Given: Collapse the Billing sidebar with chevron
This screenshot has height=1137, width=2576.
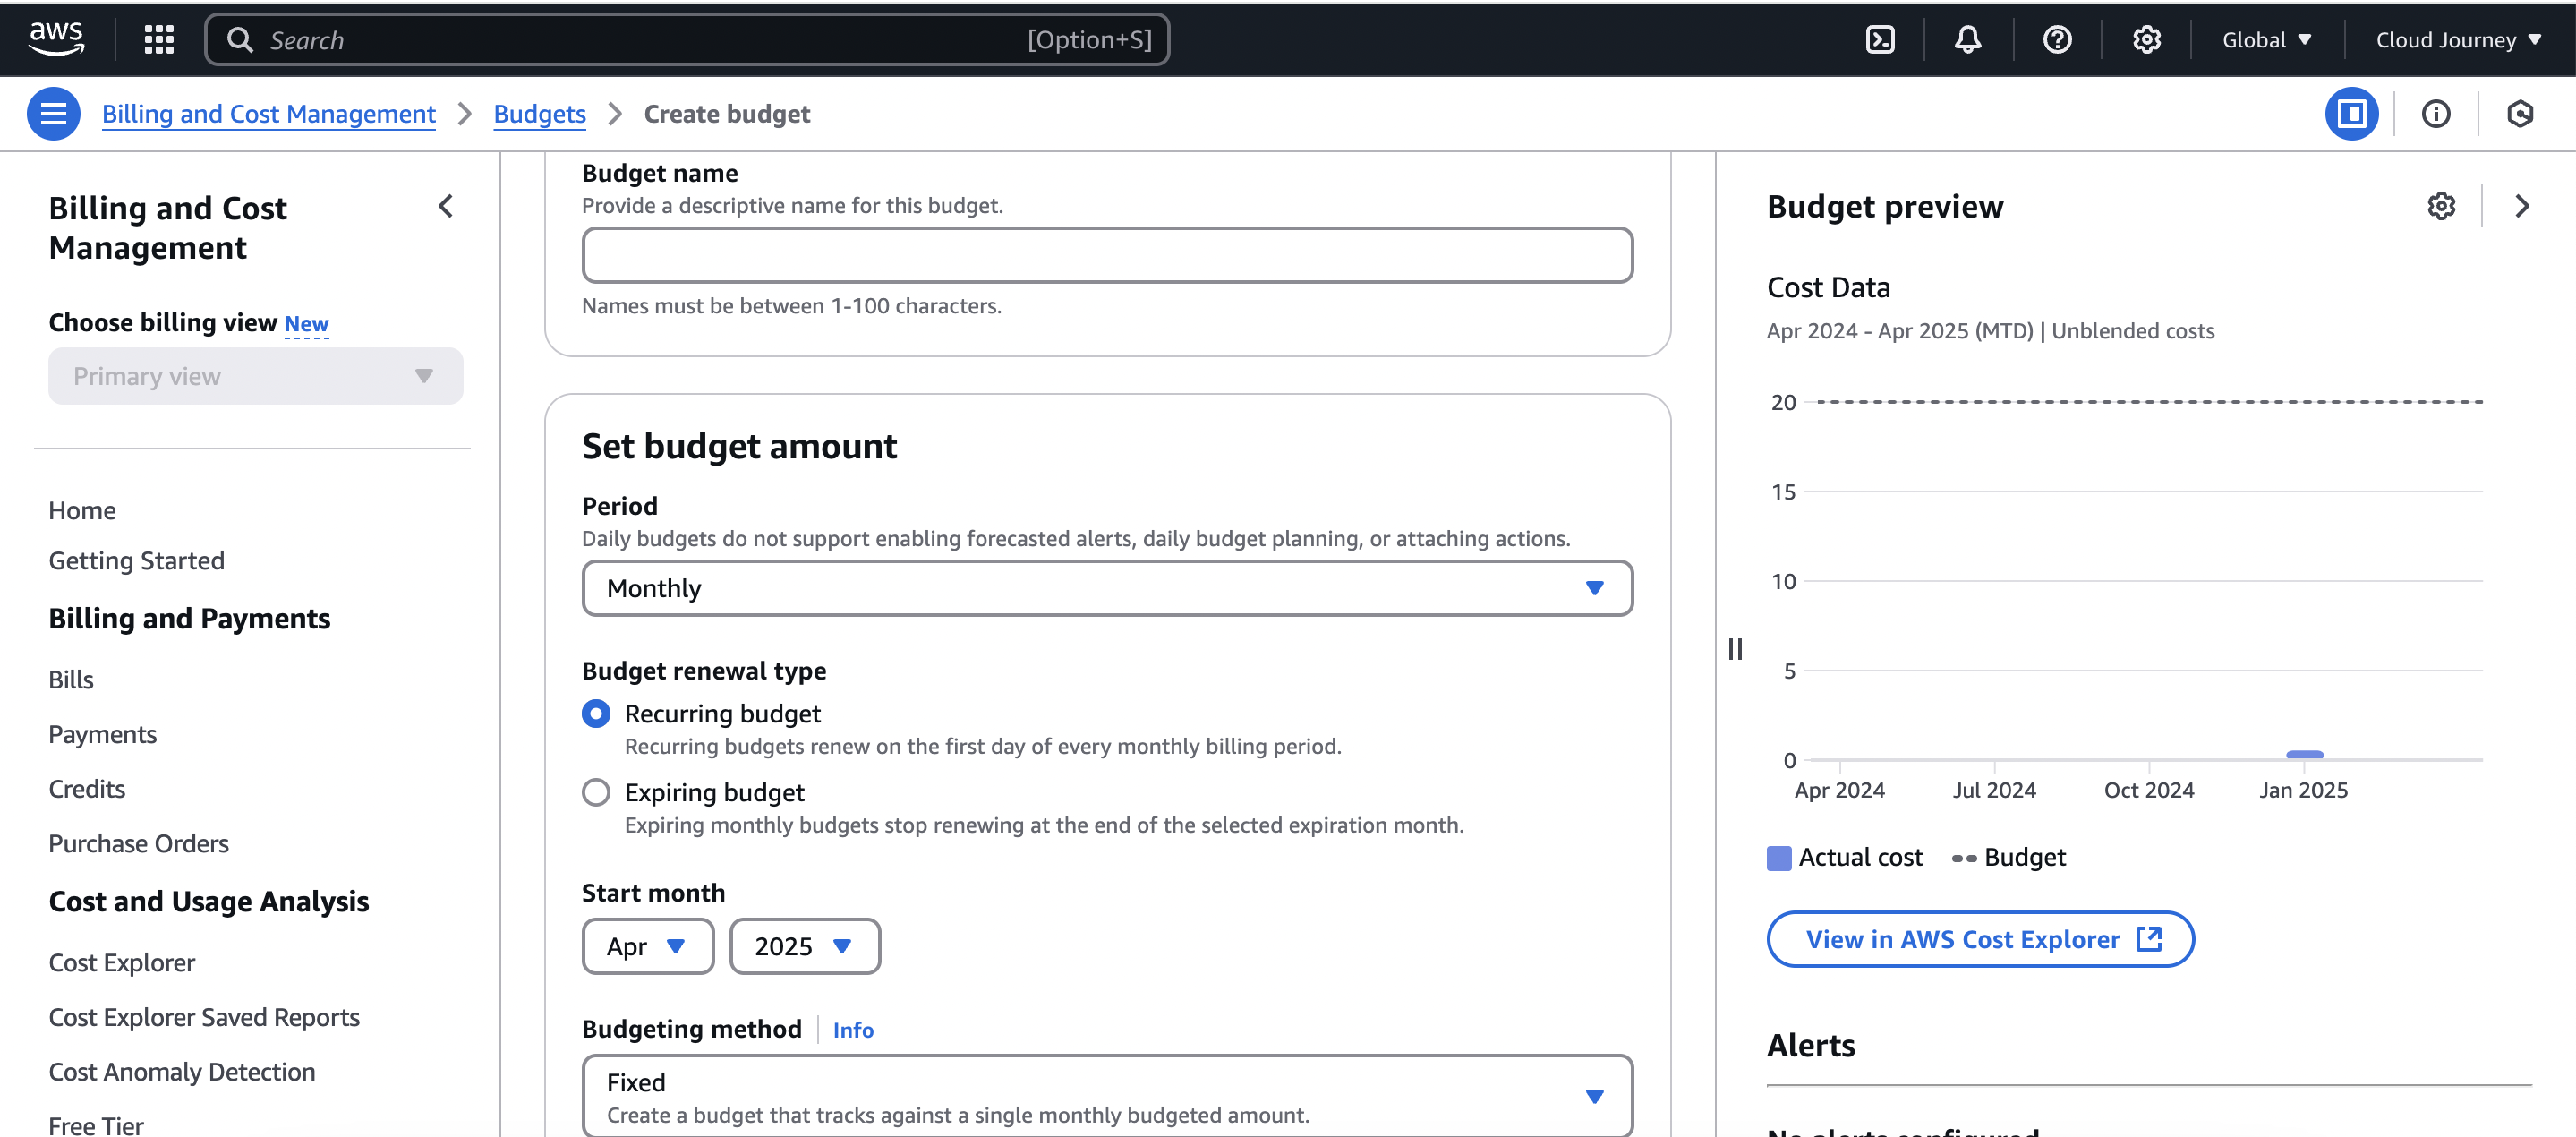Looking at the screenshot, I should (x=446, y=206).
